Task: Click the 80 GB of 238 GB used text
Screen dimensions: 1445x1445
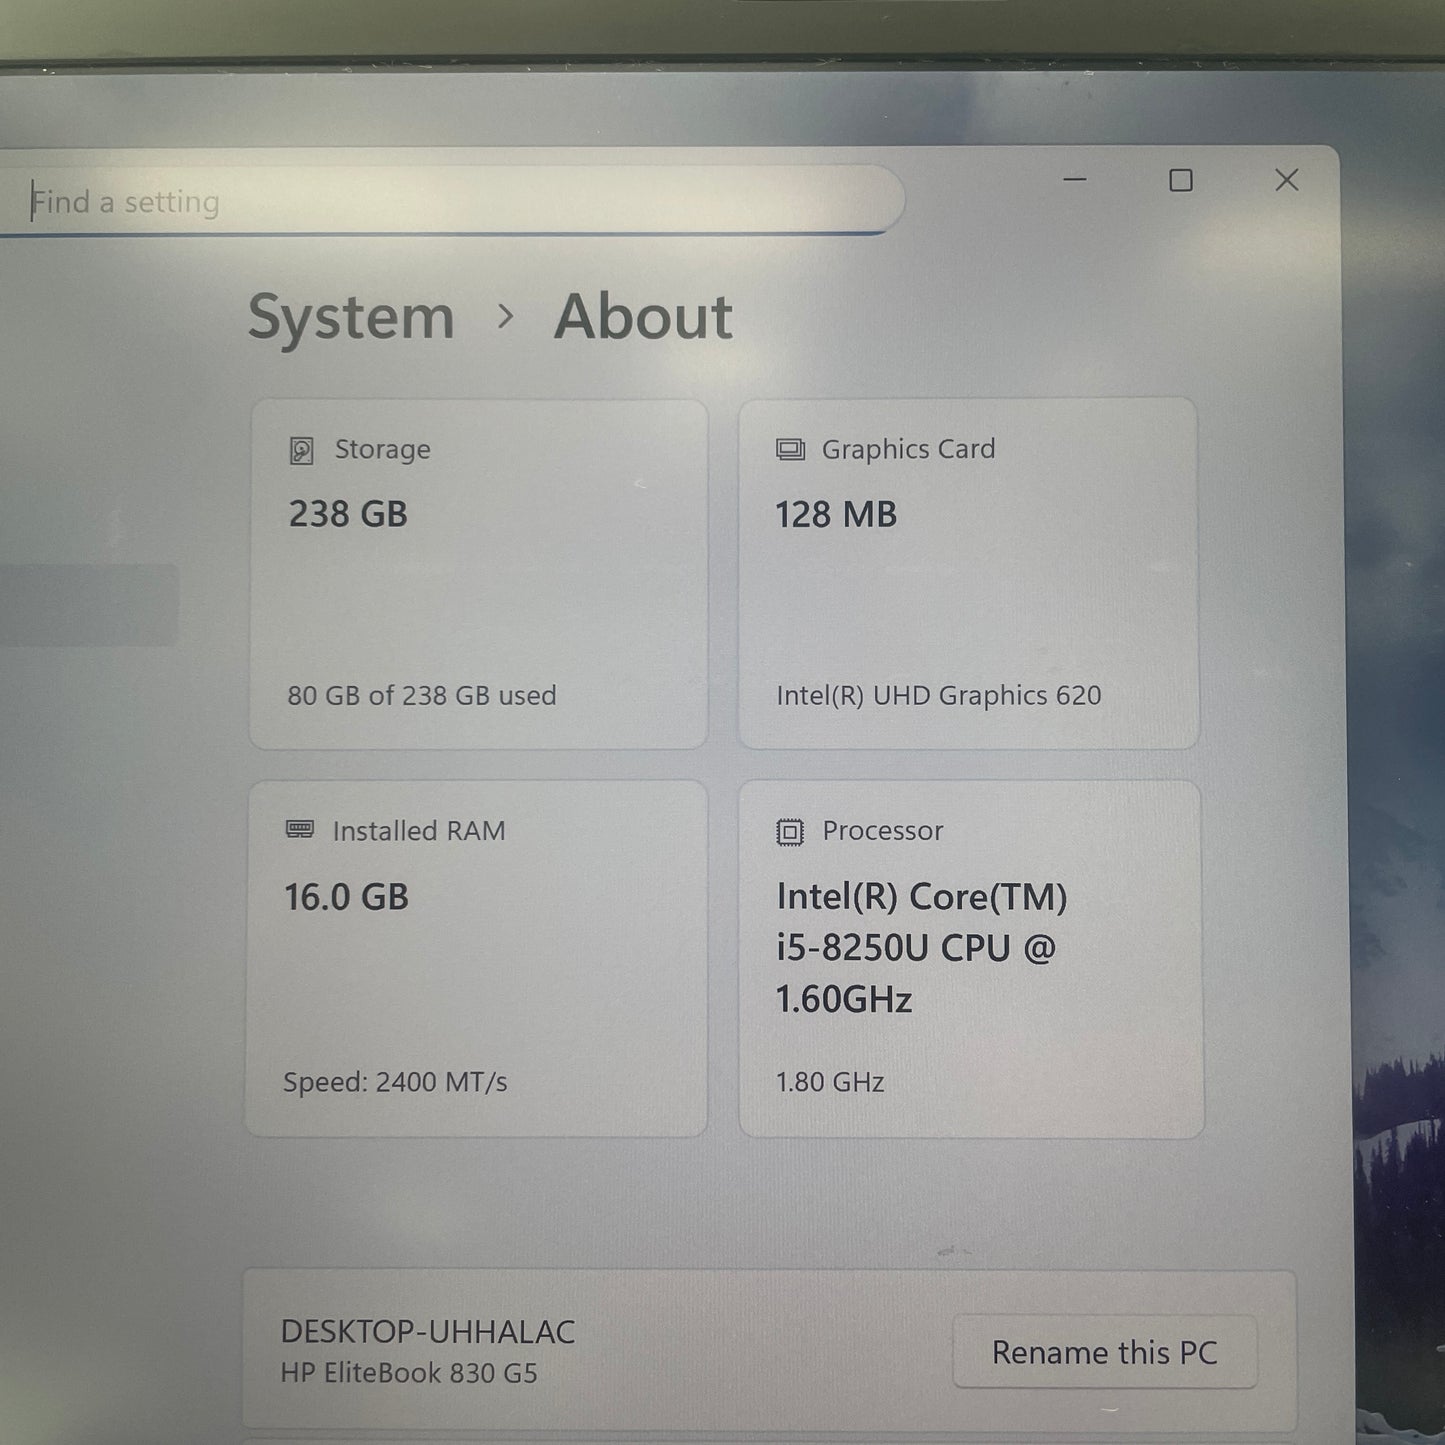Action: [422, 696]
